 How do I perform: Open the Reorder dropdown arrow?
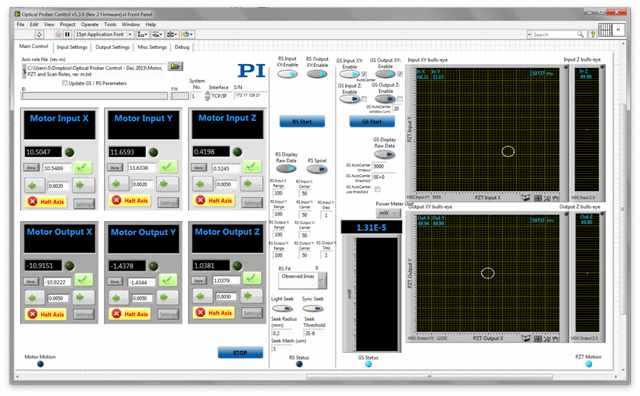191,35
